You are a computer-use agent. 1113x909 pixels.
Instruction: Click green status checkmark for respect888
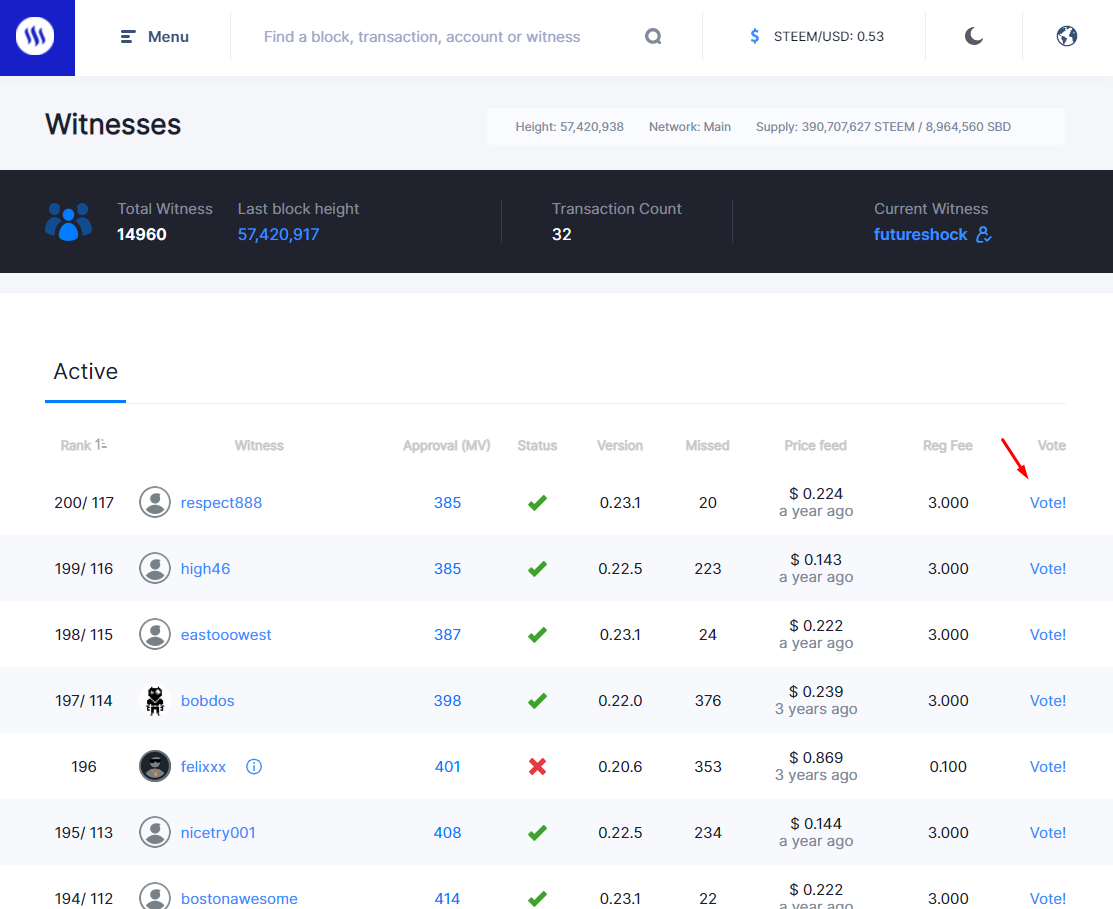537,502
